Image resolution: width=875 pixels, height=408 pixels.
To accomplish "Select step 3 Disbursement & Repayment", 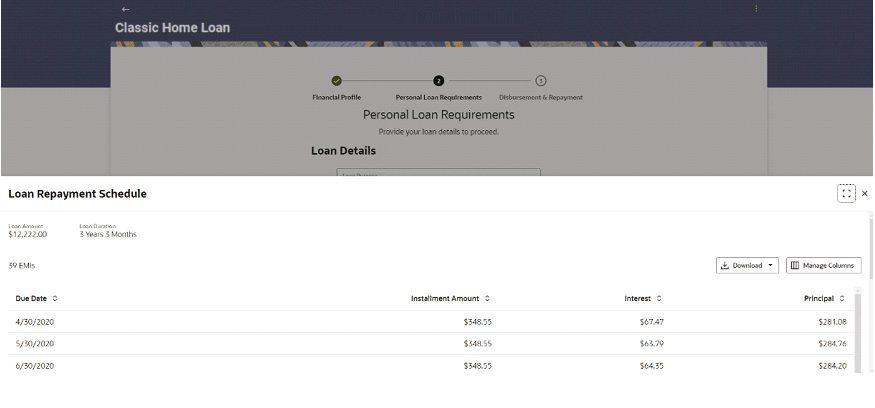I will 541,81.
